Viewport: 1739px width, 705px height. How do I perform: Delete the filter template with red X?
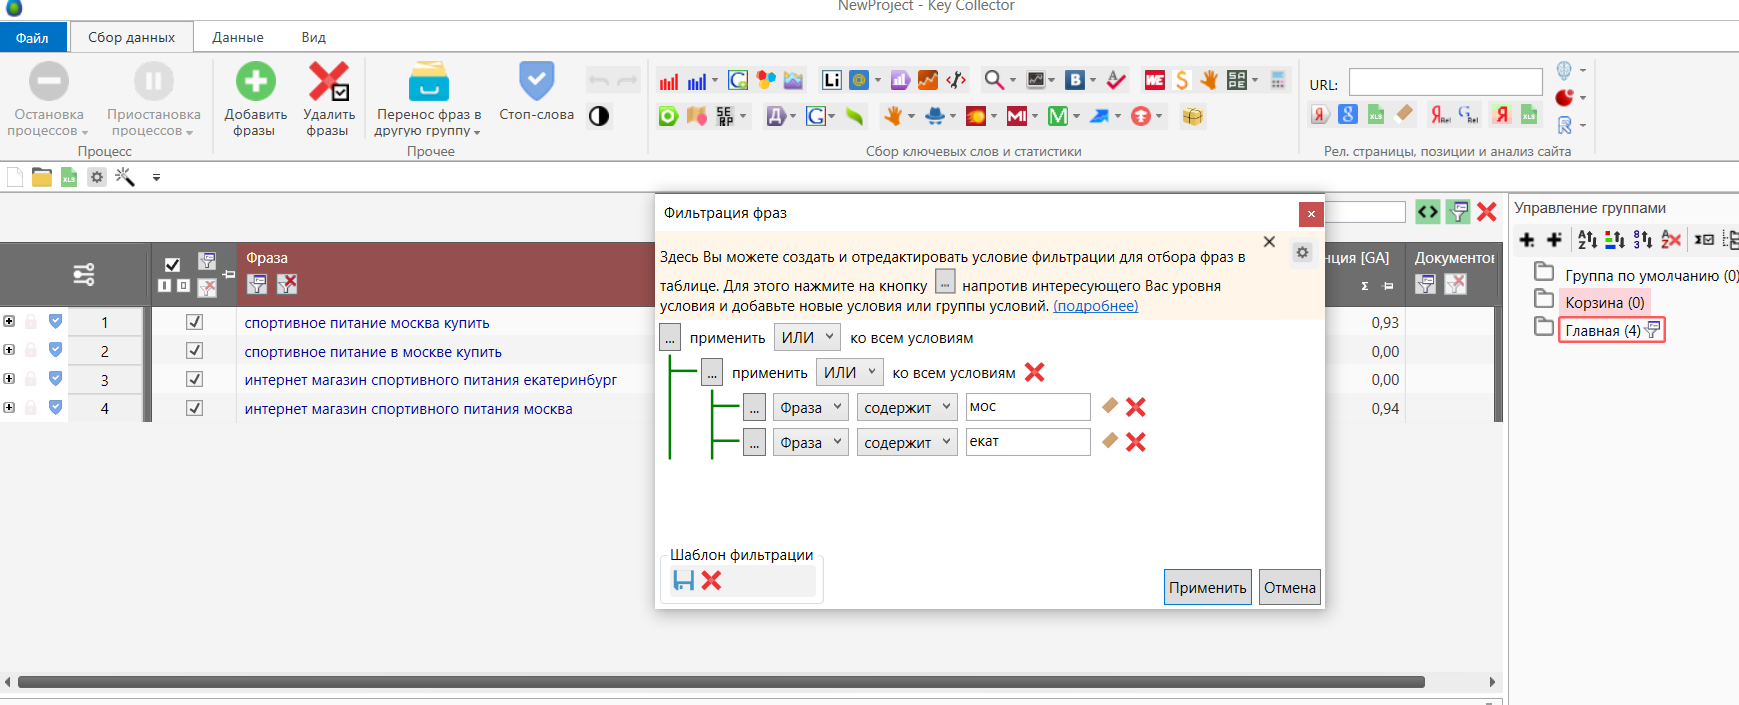tap(711, 581)
